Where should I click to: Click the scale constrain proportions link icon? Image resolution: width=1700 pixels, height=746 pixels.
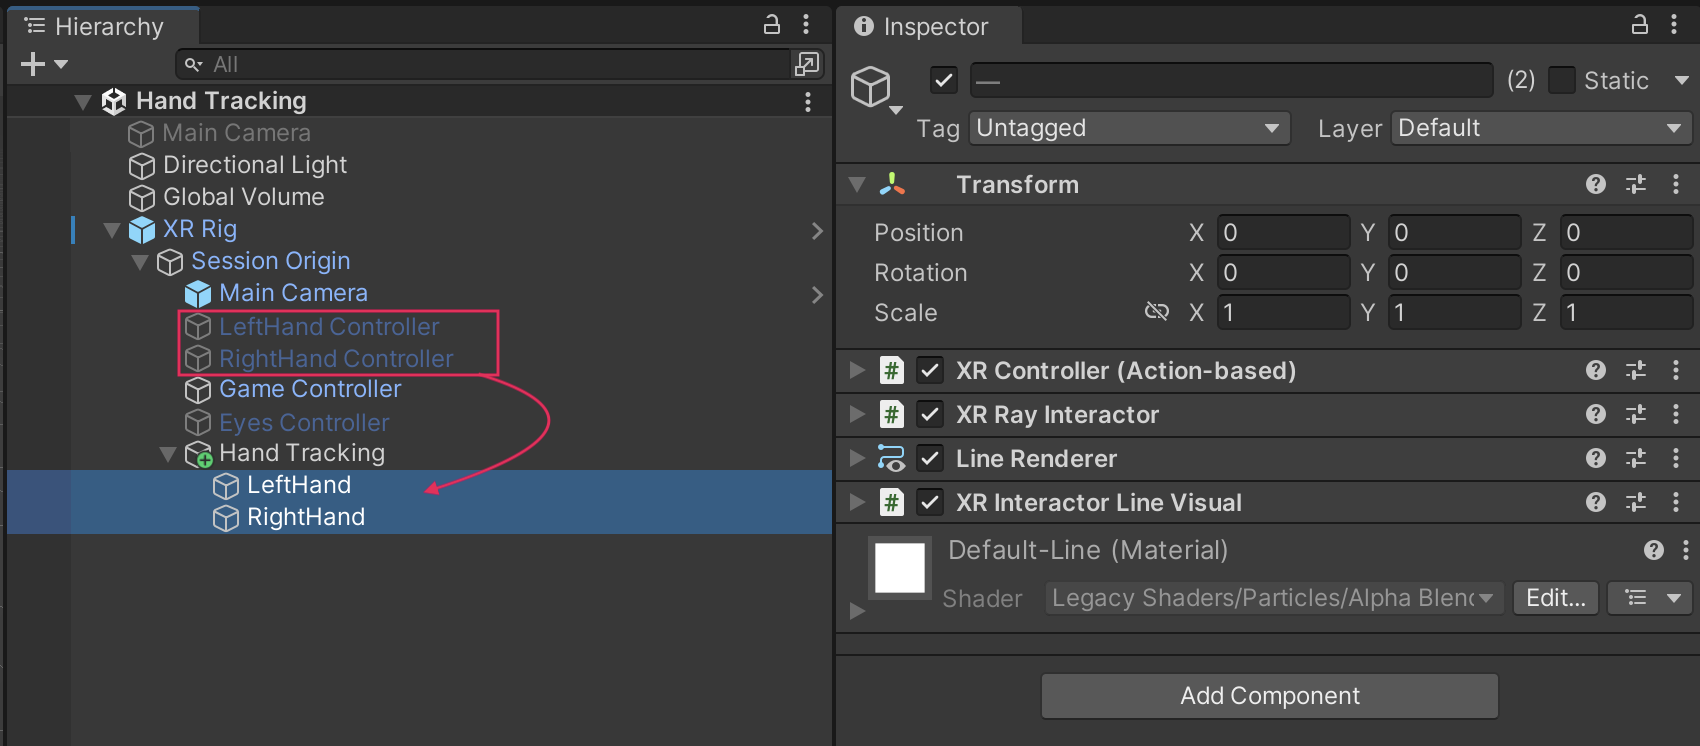(1156, 312)
